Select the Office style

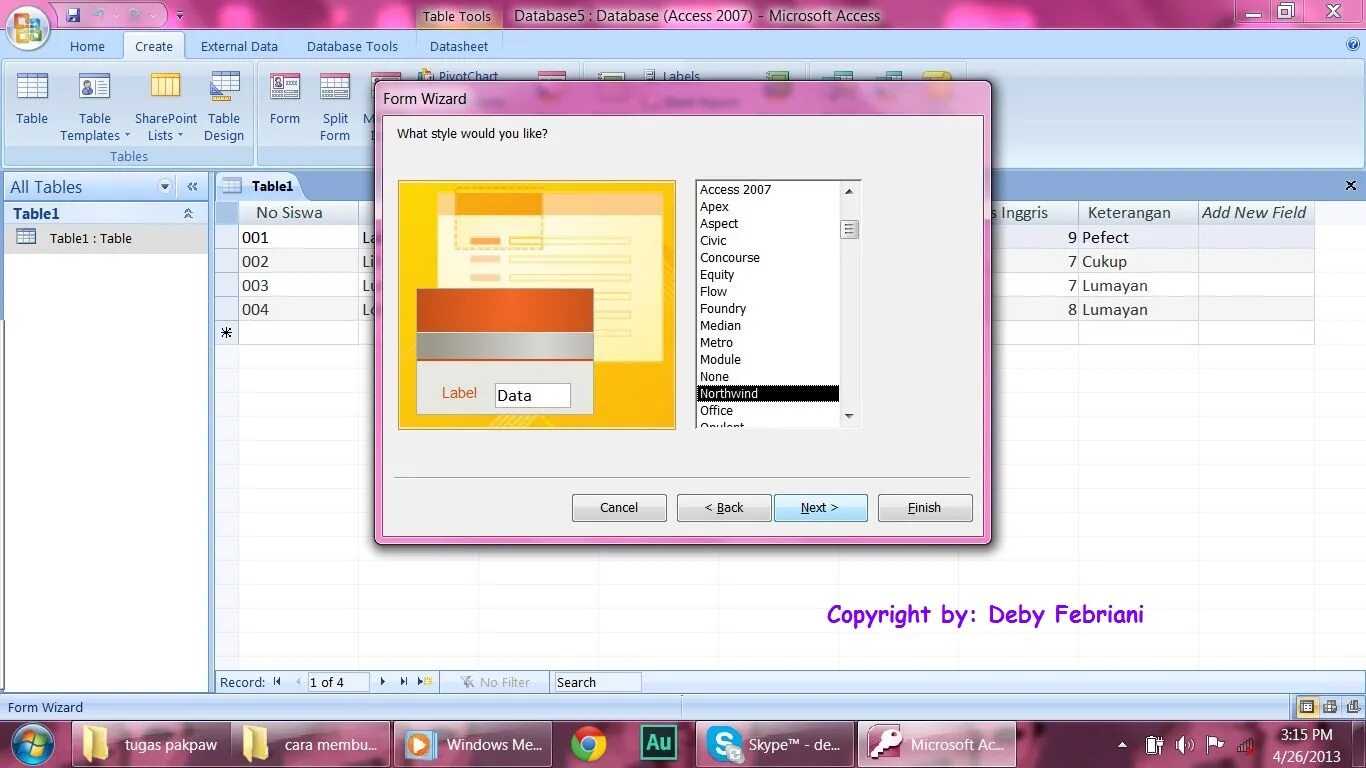[x=768, y=410]
